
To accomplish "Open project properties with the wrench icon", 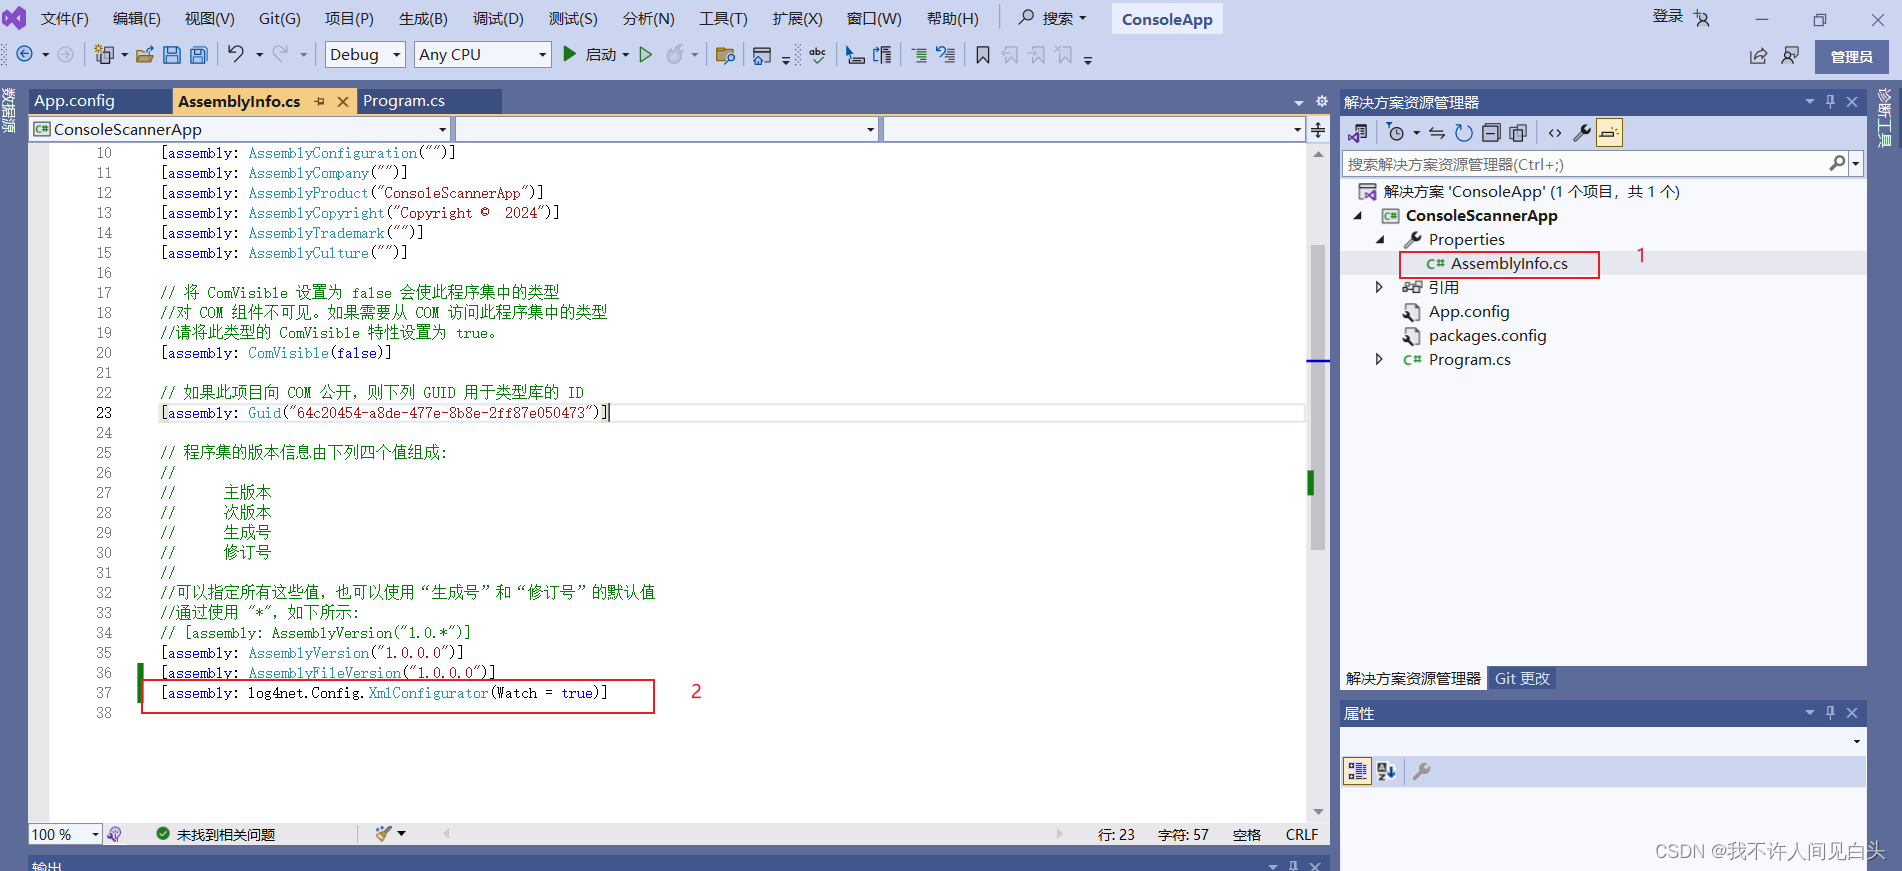I will click(x=1582, y=133).
